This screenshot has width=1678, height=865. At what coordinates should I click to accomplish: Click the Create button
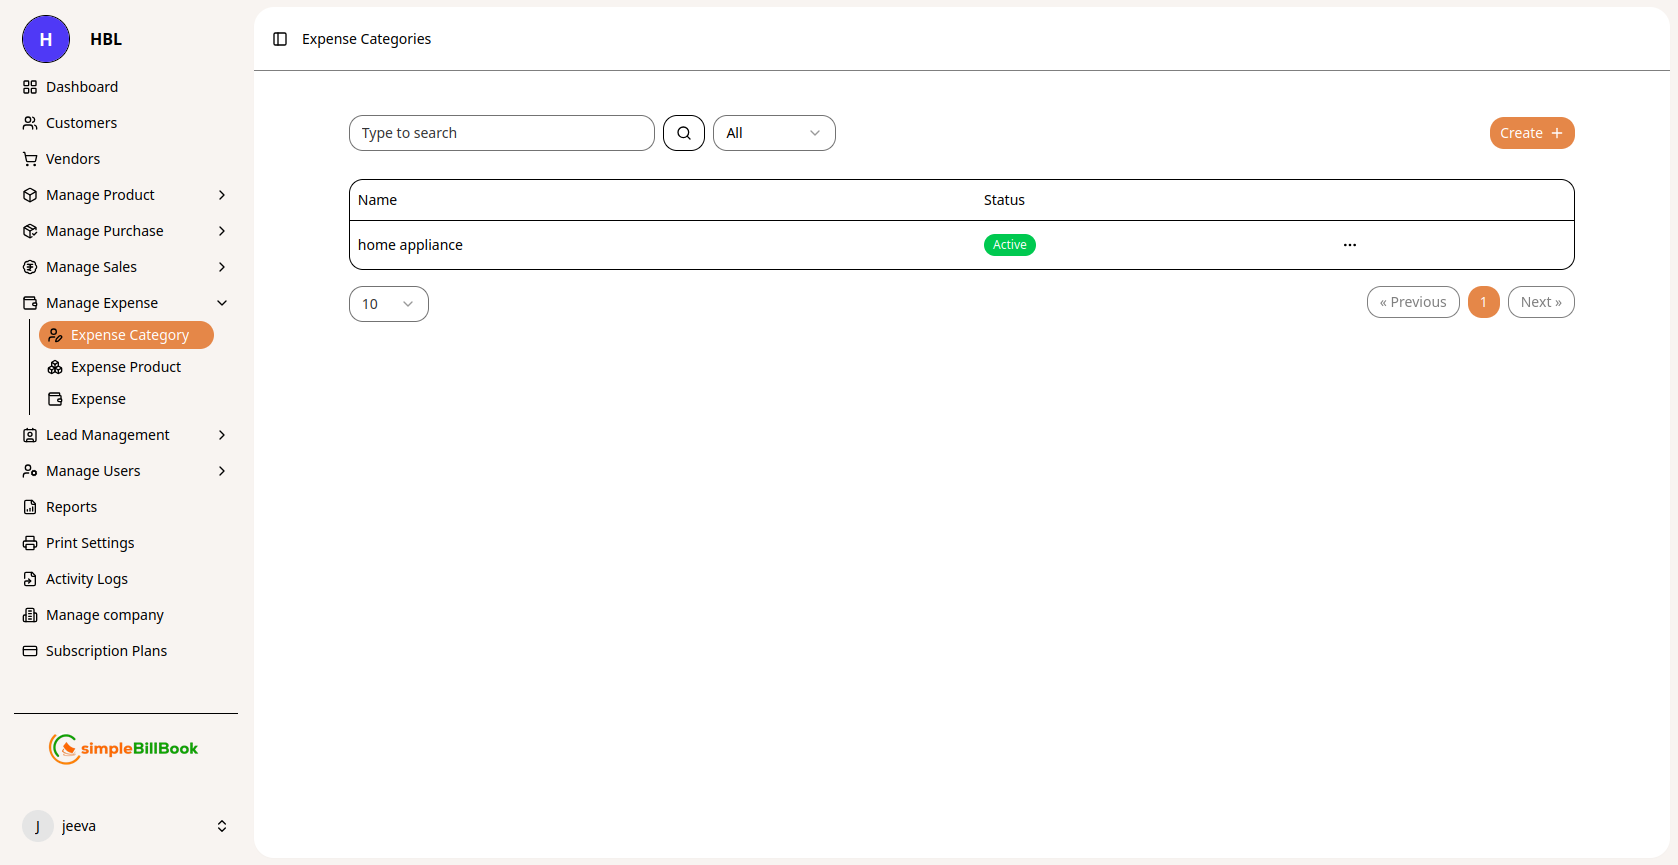click(1531, 133)
